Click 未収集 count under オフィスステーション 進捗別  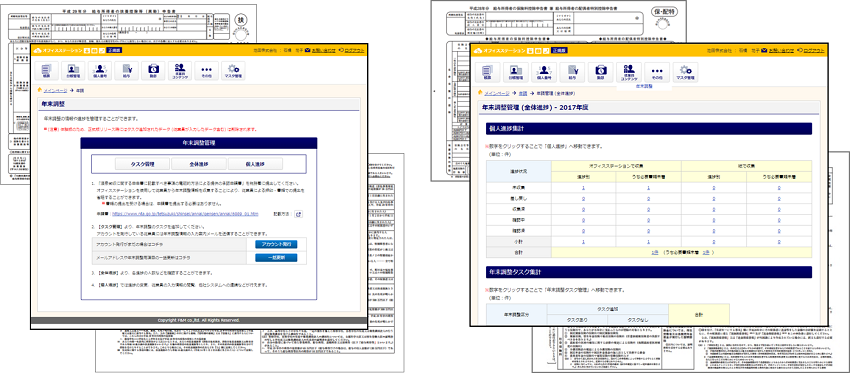coord(583,188)
